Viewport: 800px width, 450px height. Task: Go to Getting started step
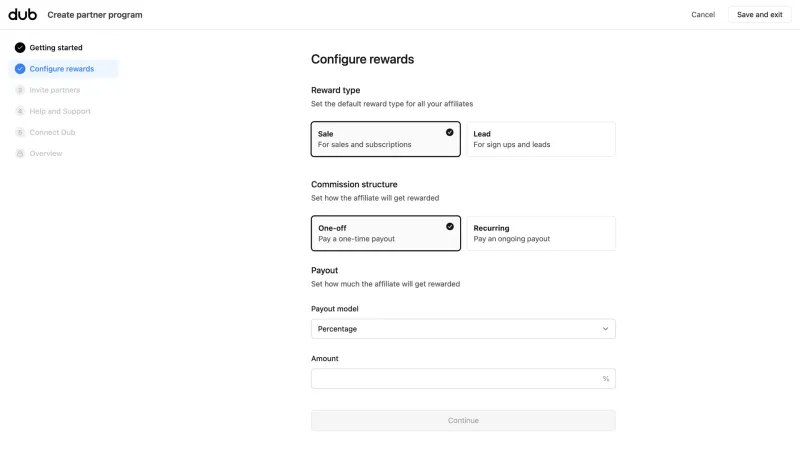point(56,47)
